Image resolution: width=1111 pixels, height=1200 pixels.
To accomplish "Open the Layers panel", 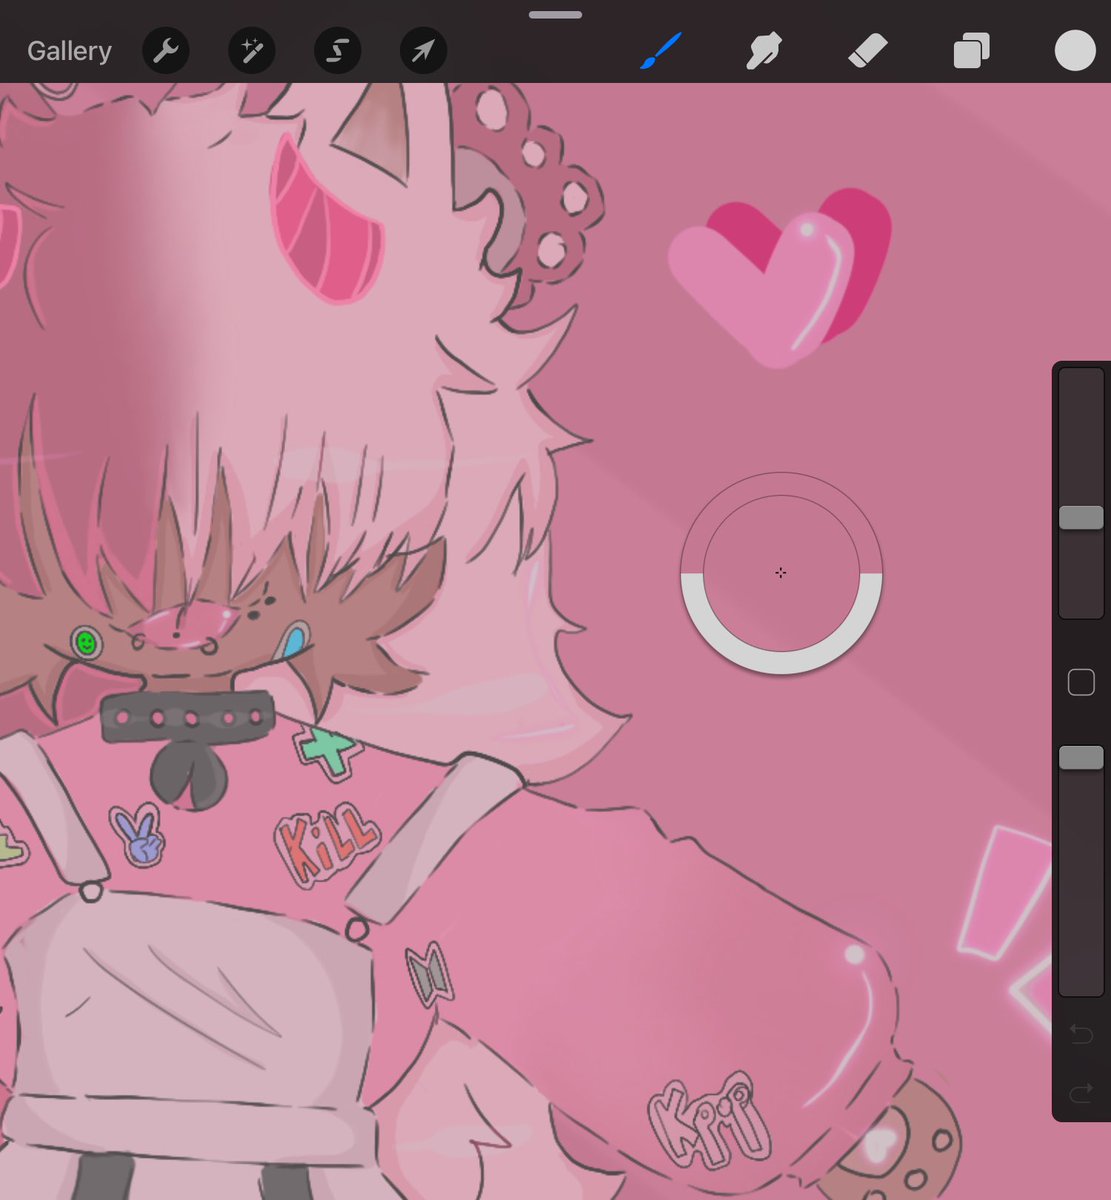I will coord(971,51).
